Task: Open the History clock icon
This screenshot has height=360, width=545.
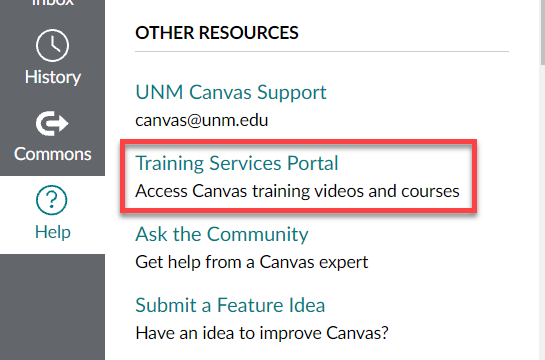Action: [x=52, y=46]
